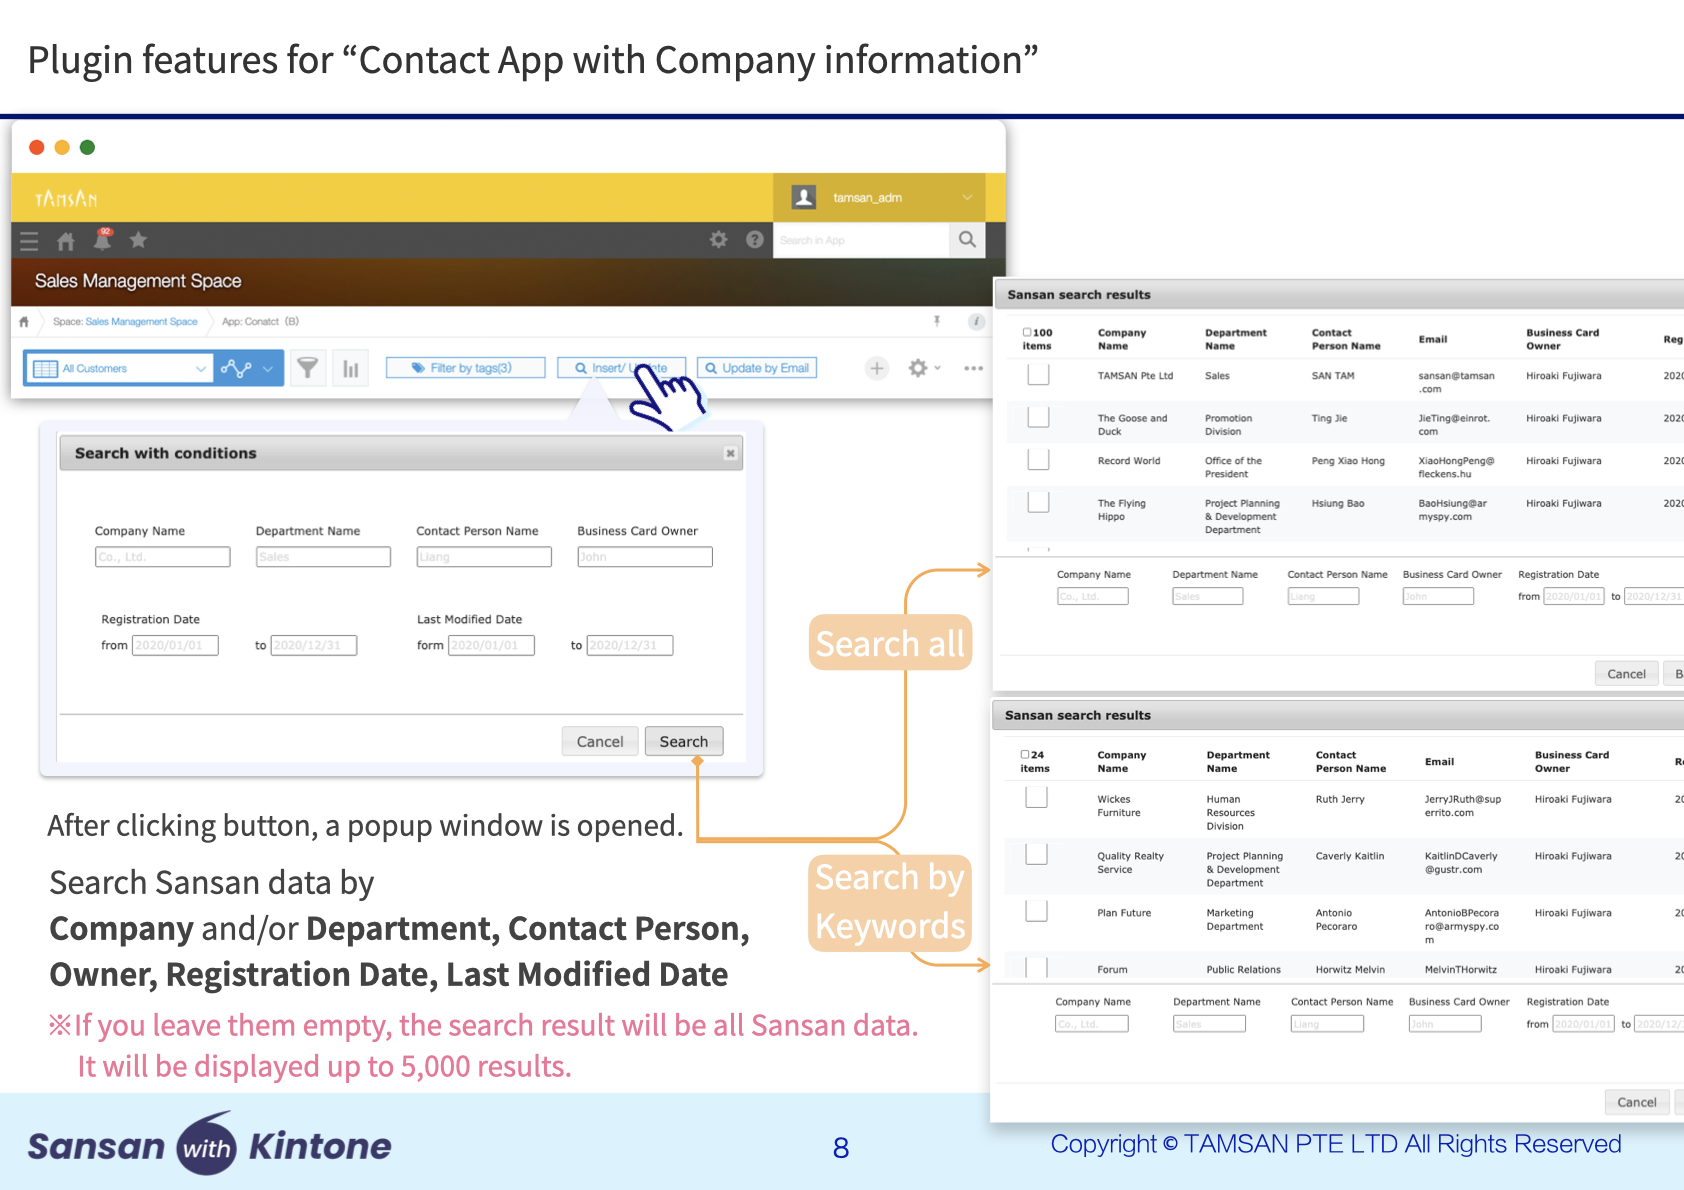Pin the view using the pin icon
Image resolution: width=1684 pixels, height=1190 pixels.
936,320
